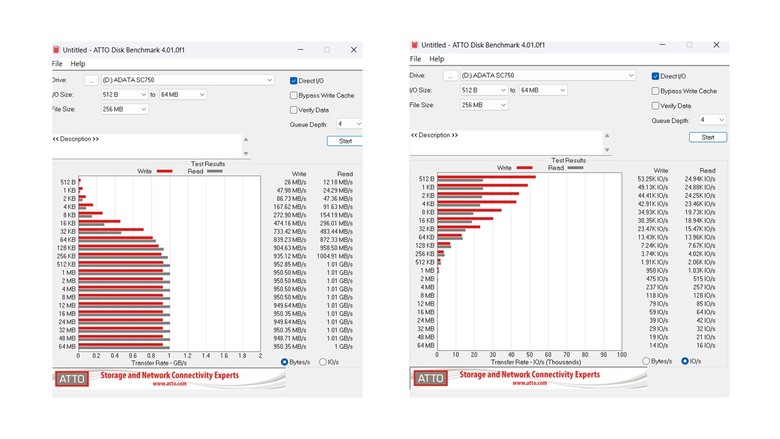Click red Write legend swatch, right window

[524, 168]
